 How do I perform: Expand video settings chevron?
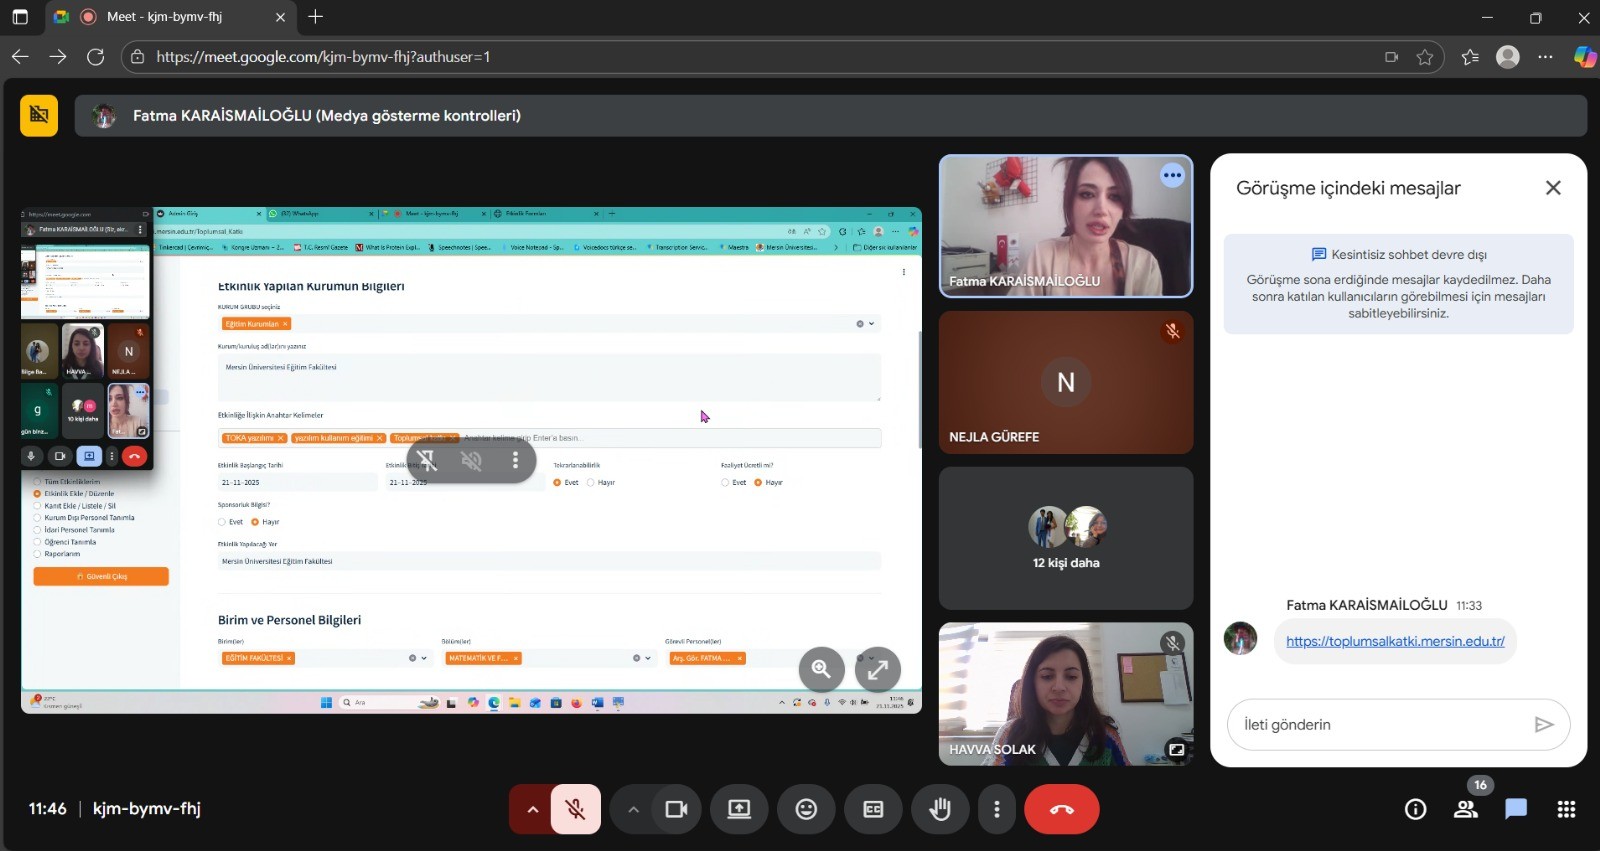click(633, 809)
